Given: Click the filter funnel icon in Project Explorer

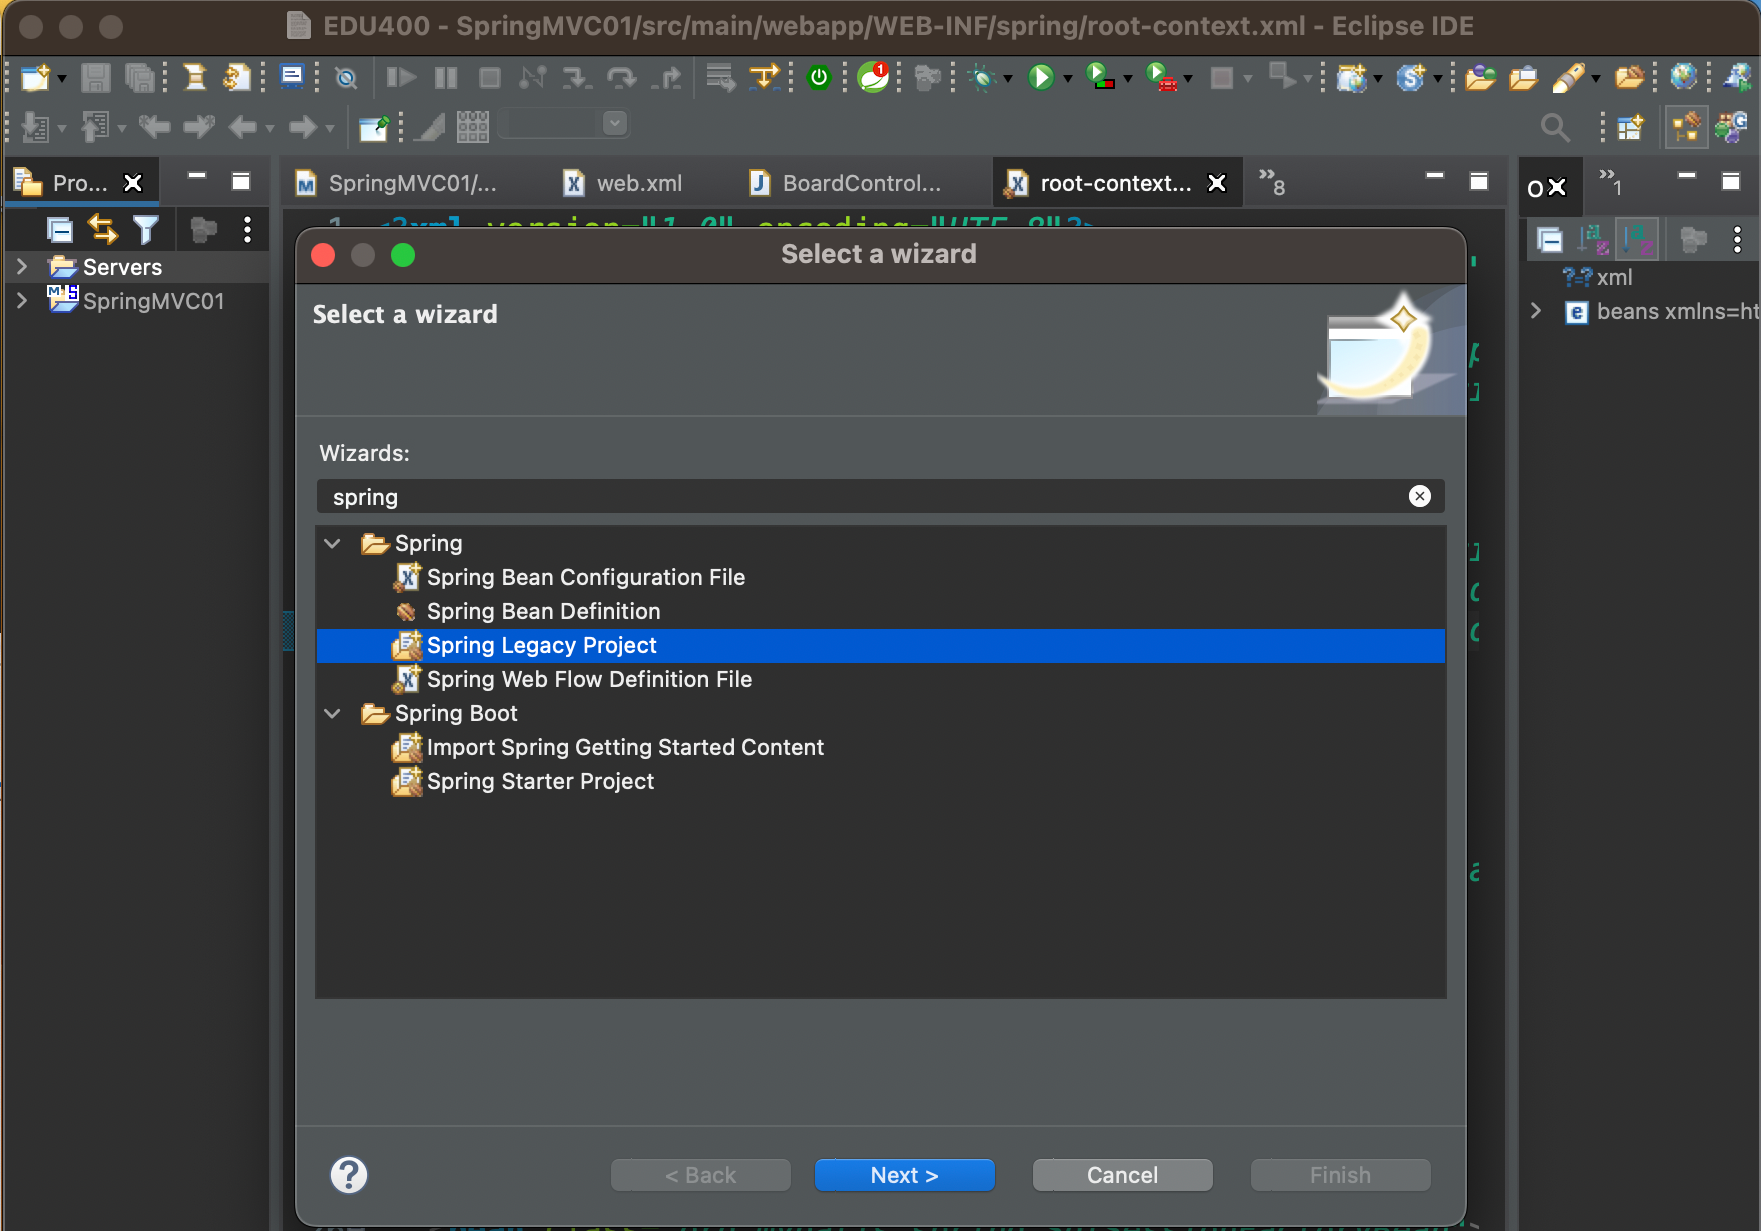Looking at the screenshot, I should point(146,230).
